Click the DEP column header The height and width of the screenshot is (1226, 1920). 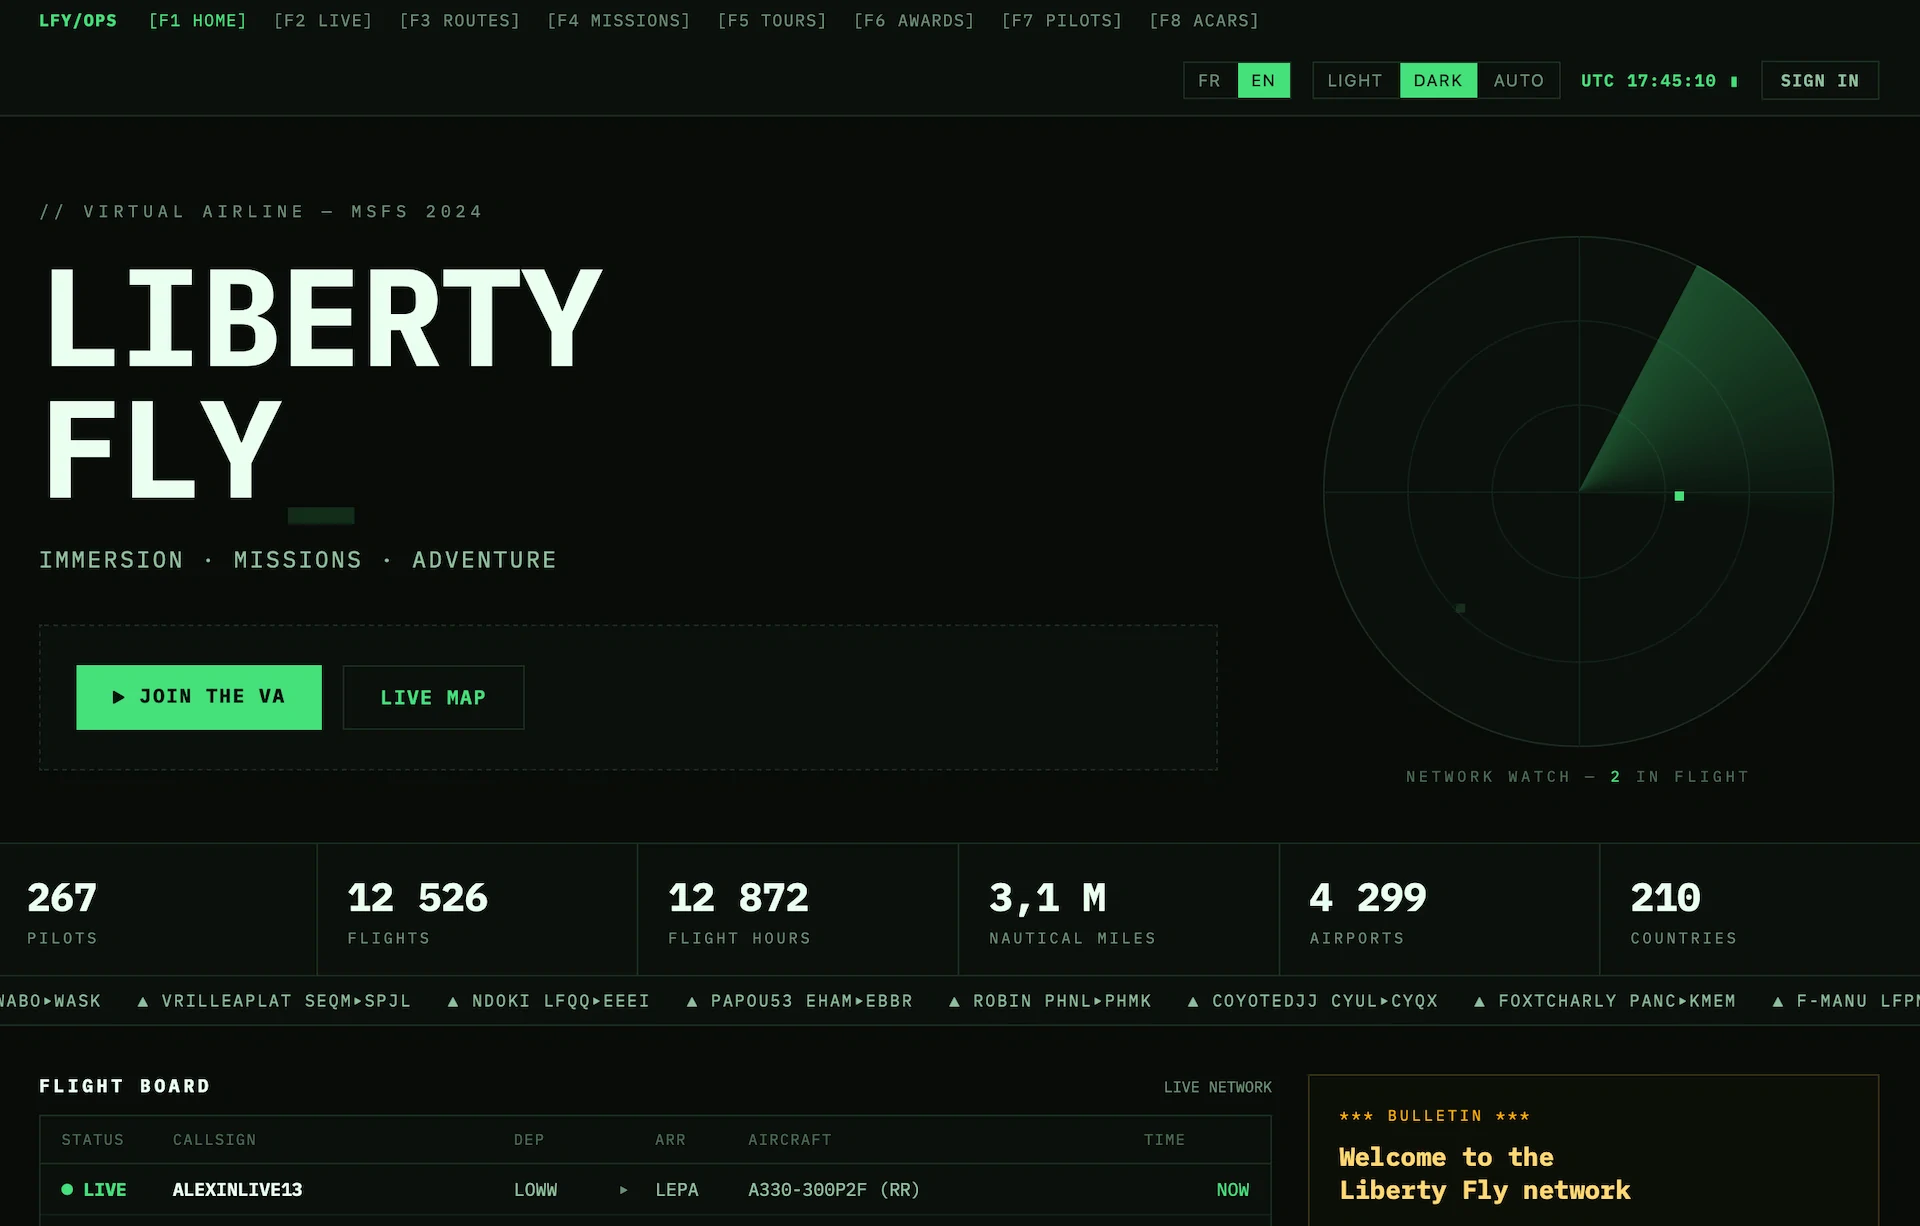(x=529, y=1140)
